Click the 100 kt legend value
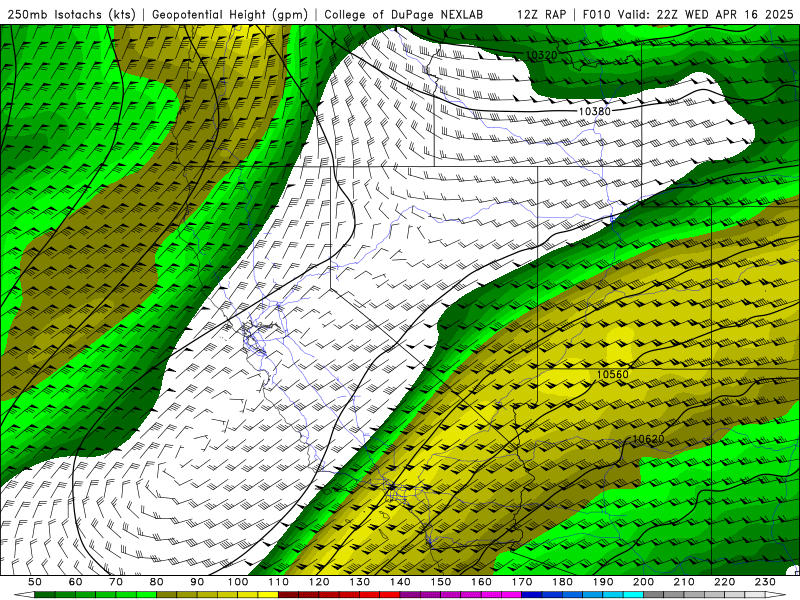800x600 pixels. [238, 582]
